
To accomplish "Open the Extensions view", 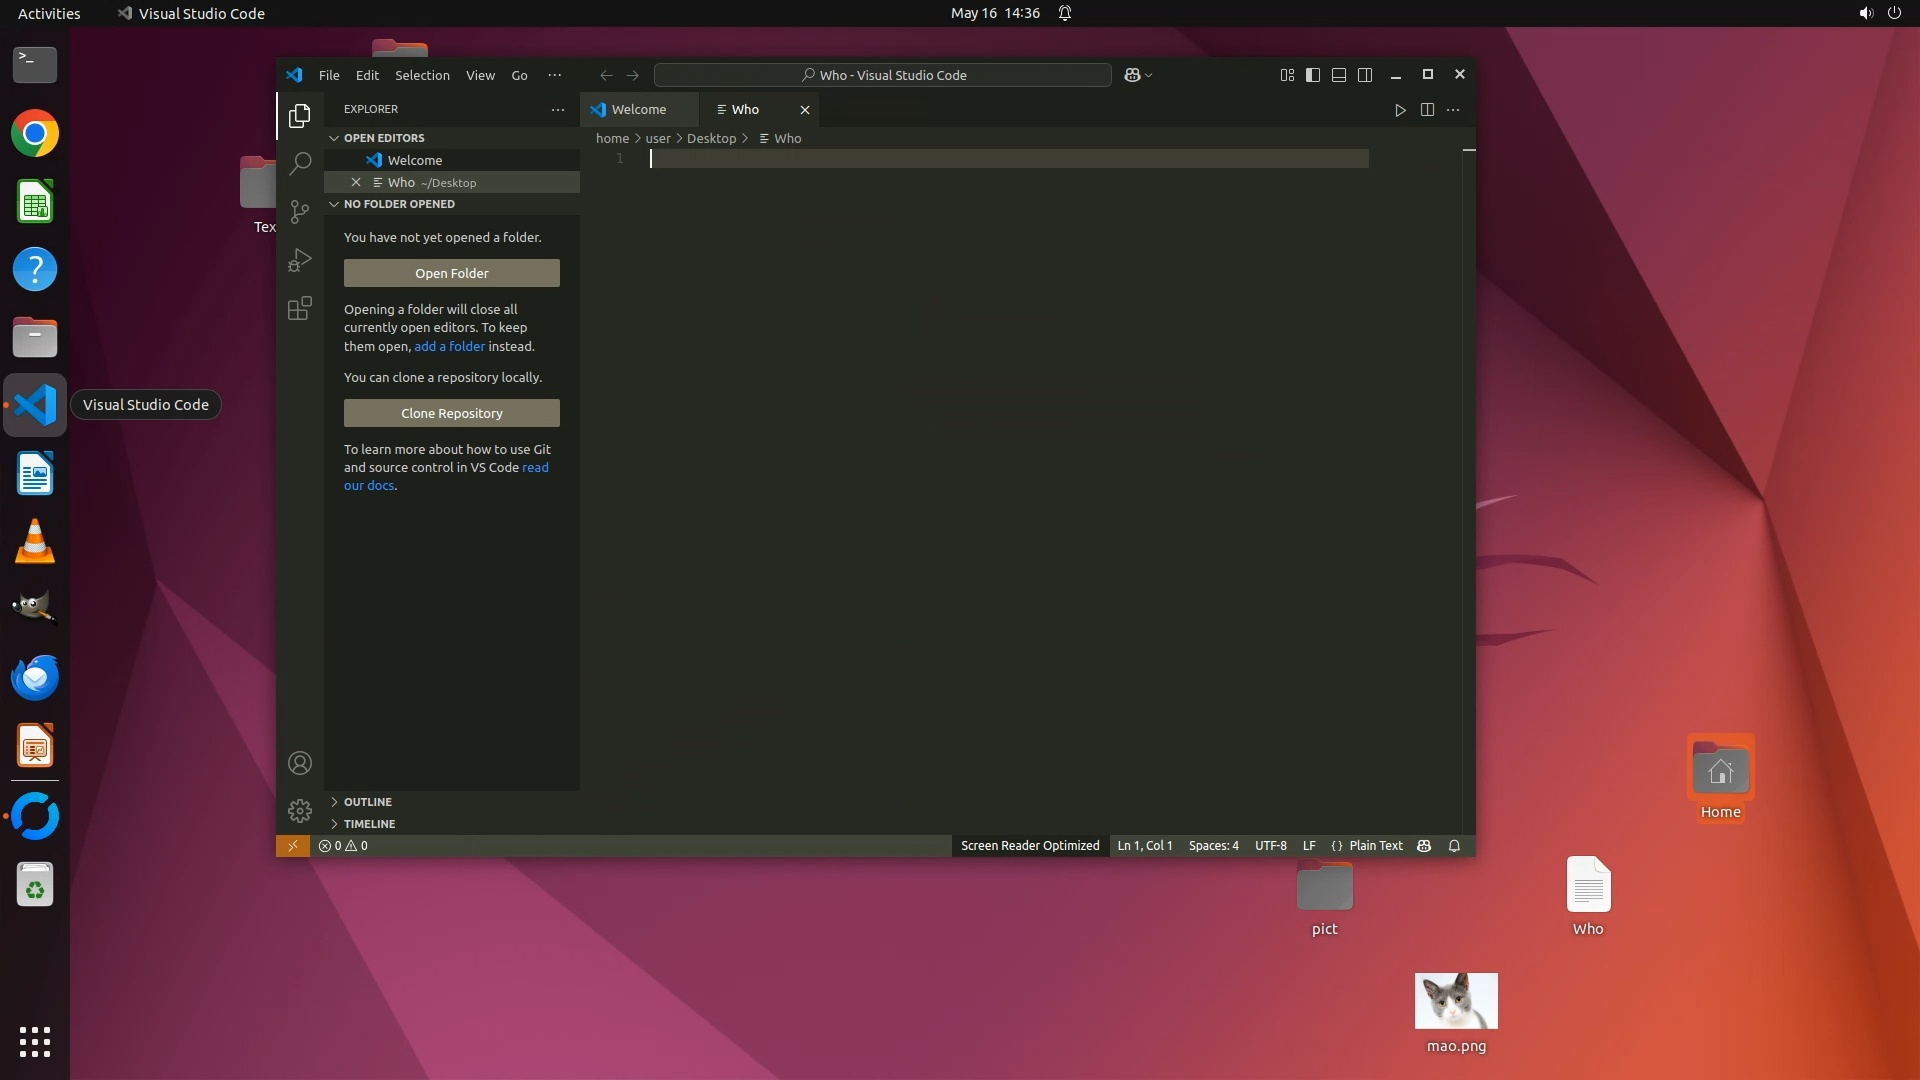I will [x=299, y=308].
